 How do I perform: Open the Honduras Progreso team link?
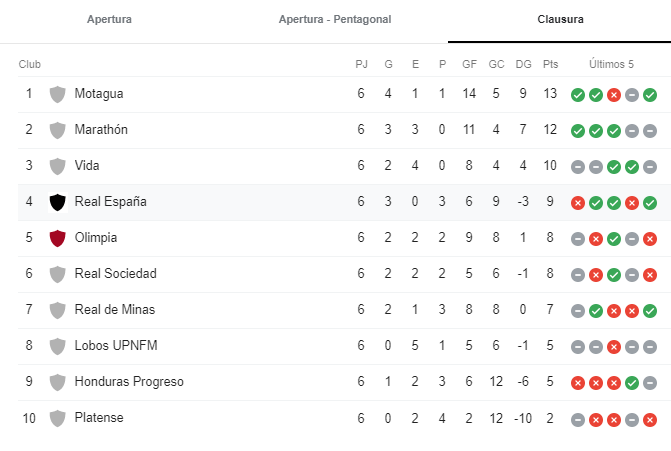[x=129, y=381]
